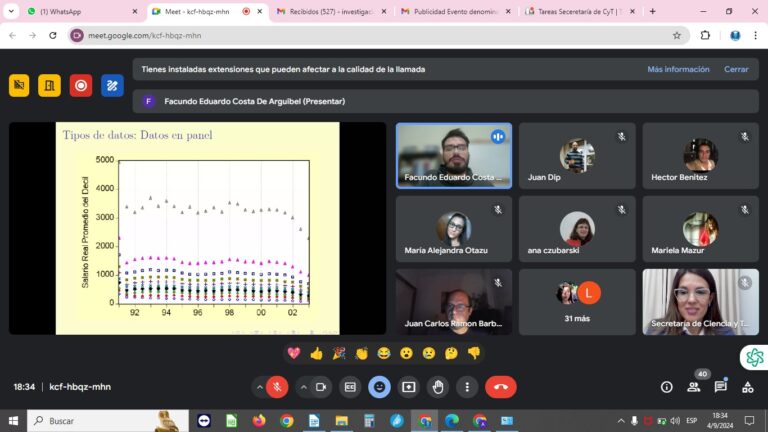Viewport: 768px width, 432px height.
Task: Hang up with the red leave call button
Action: pyautogui.click(x=501, y=387)
